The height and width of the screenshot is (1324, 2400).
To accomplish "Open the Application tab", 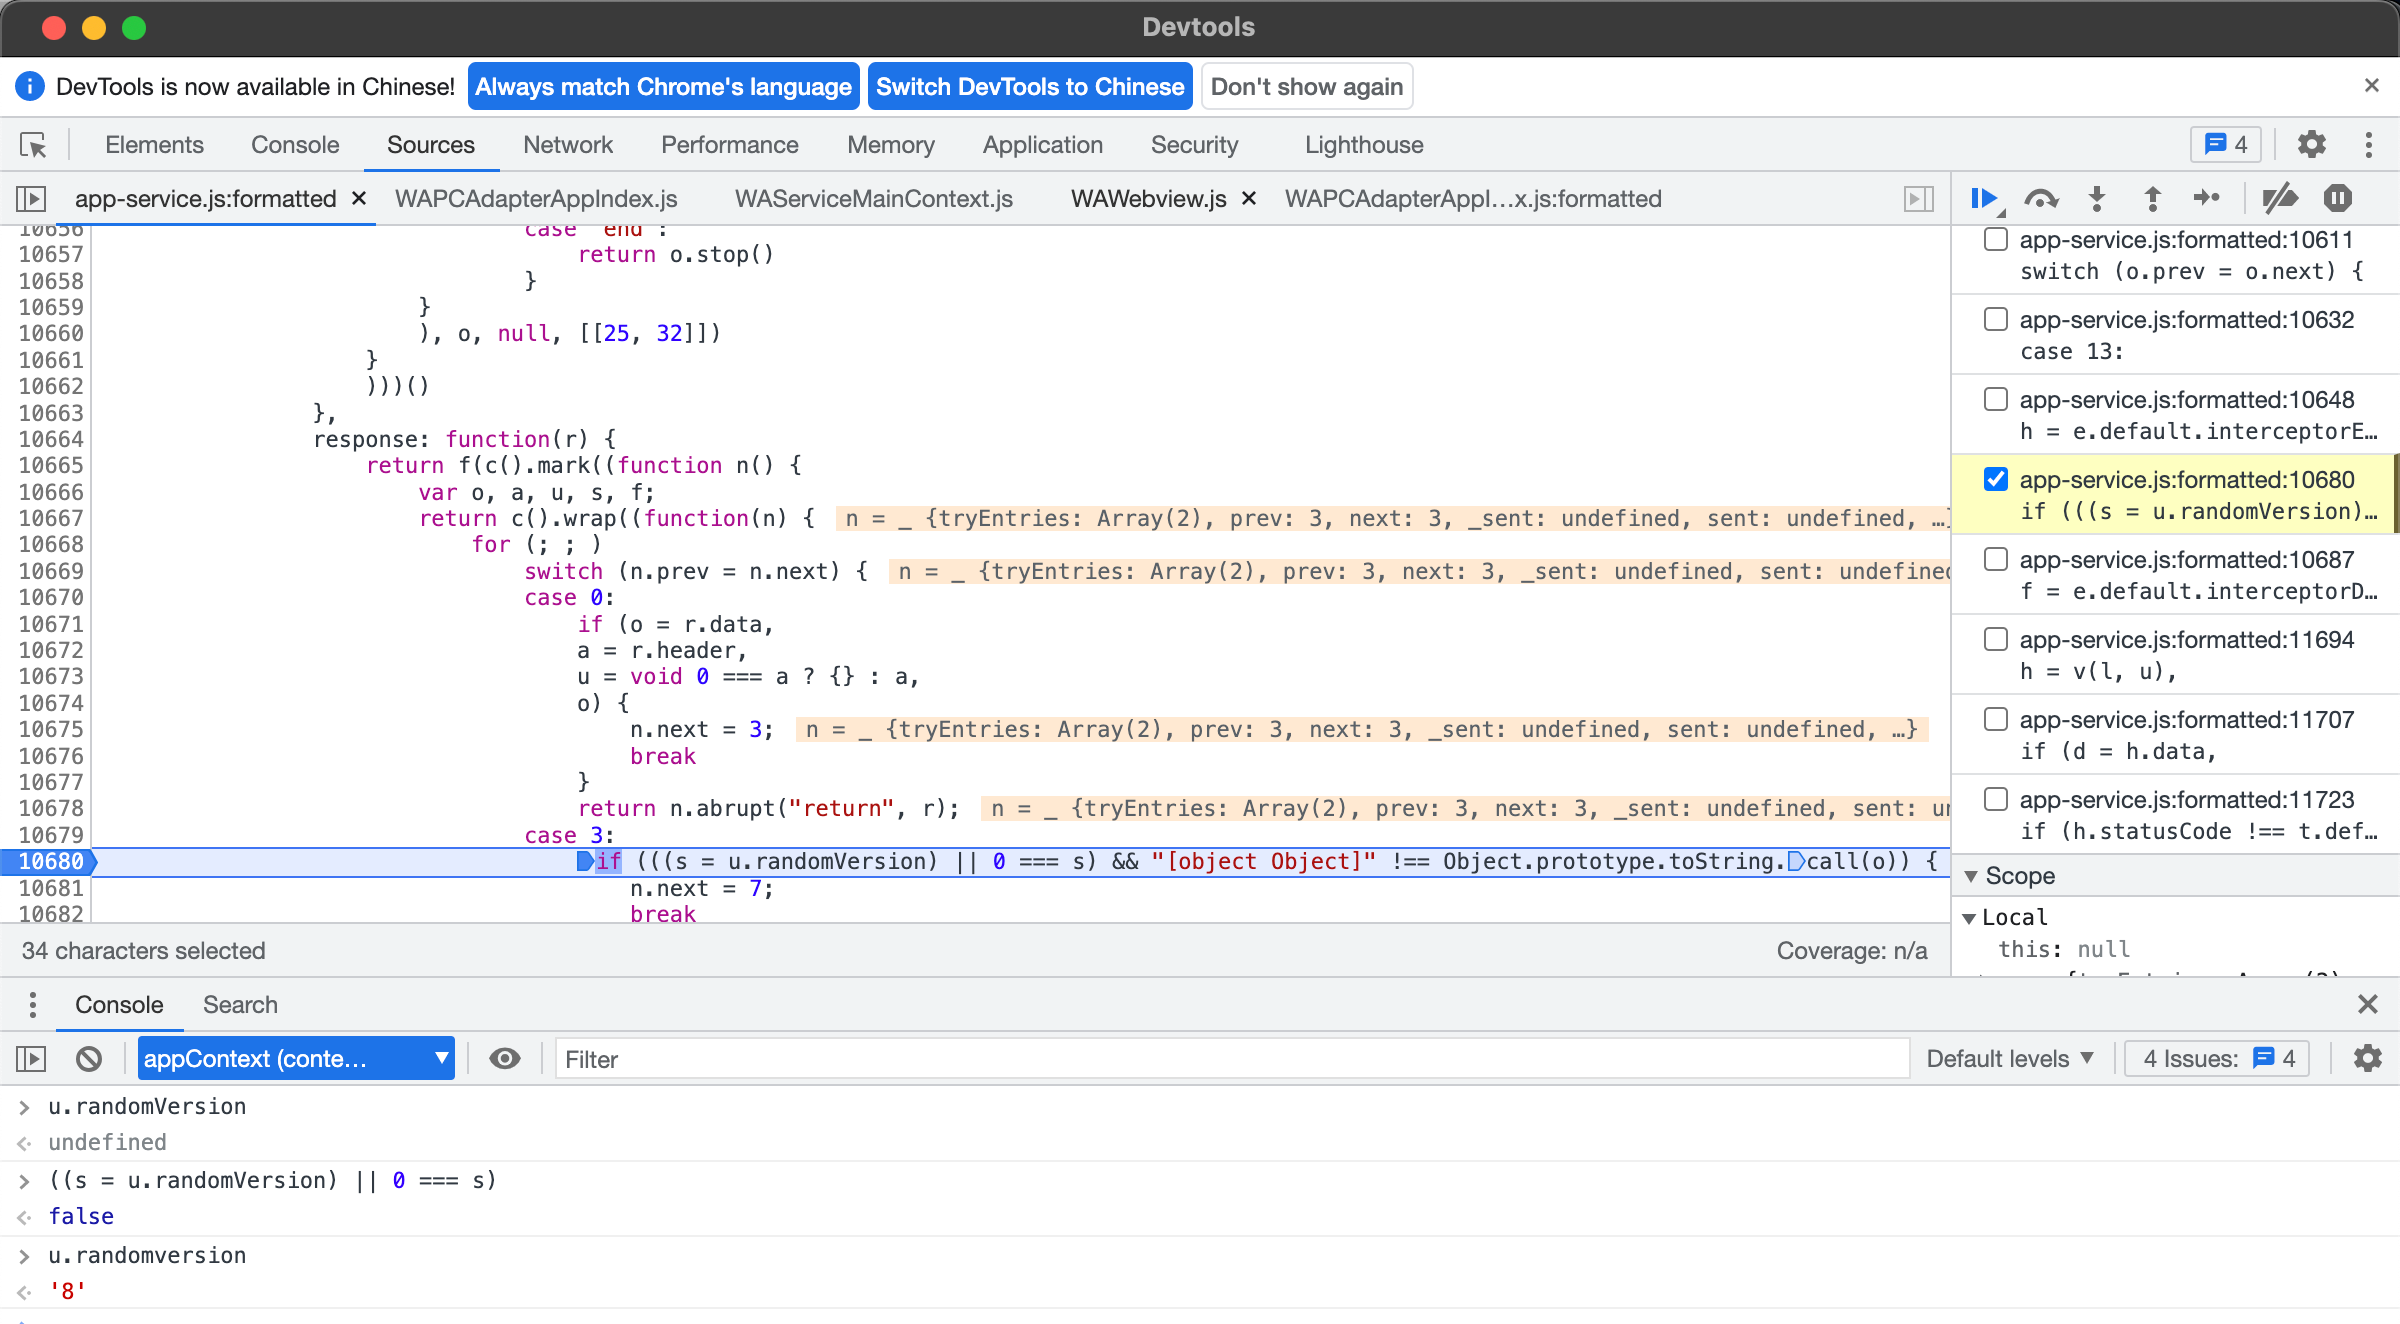I will click(1043, 145).
